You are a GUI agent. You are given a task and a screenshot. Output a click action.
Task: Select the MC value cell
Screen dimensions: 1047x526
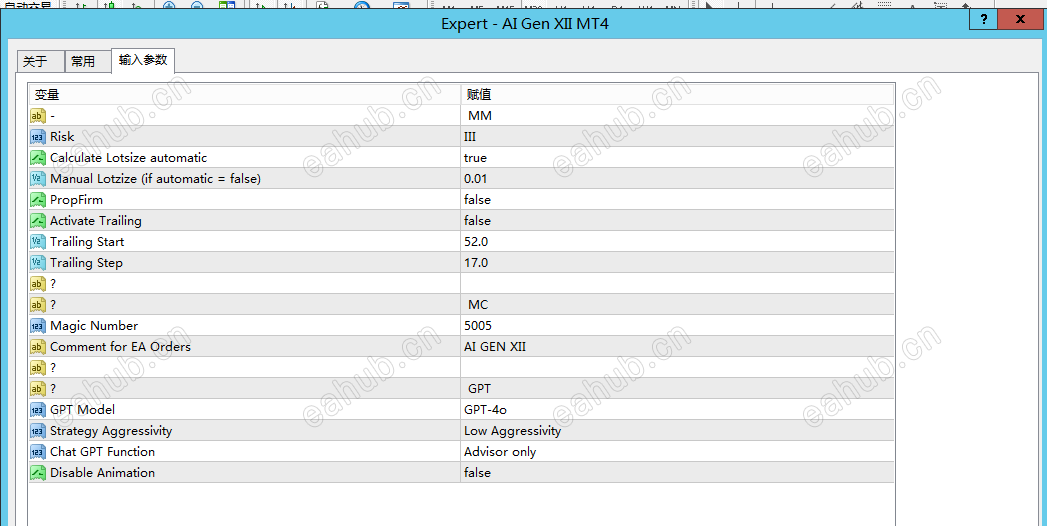click(x=677, y=305)
